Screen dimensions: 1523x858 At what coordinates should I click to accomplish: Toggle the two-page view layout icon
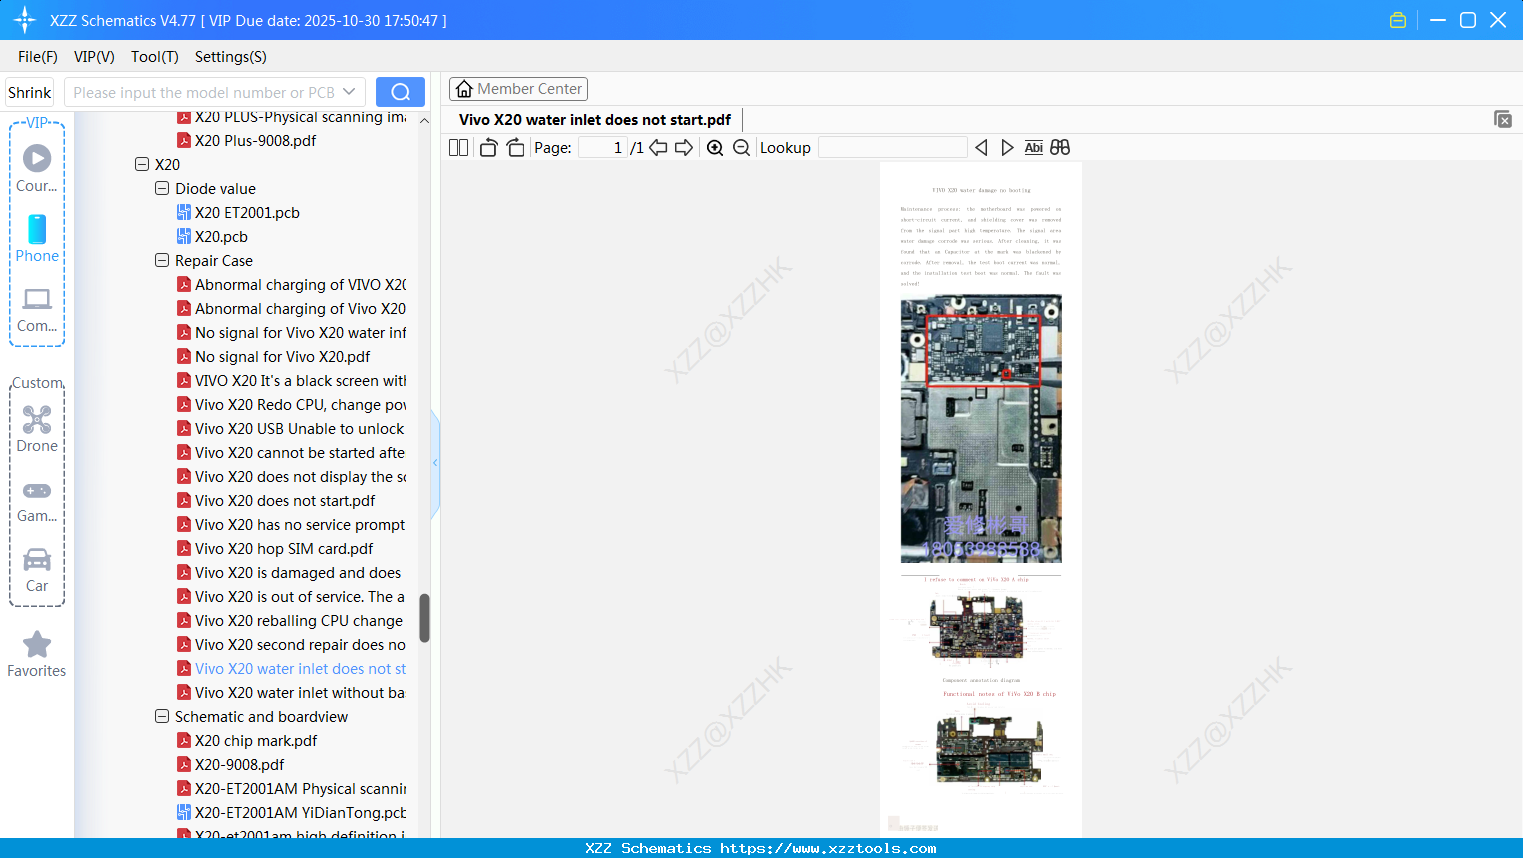point(458,148)
